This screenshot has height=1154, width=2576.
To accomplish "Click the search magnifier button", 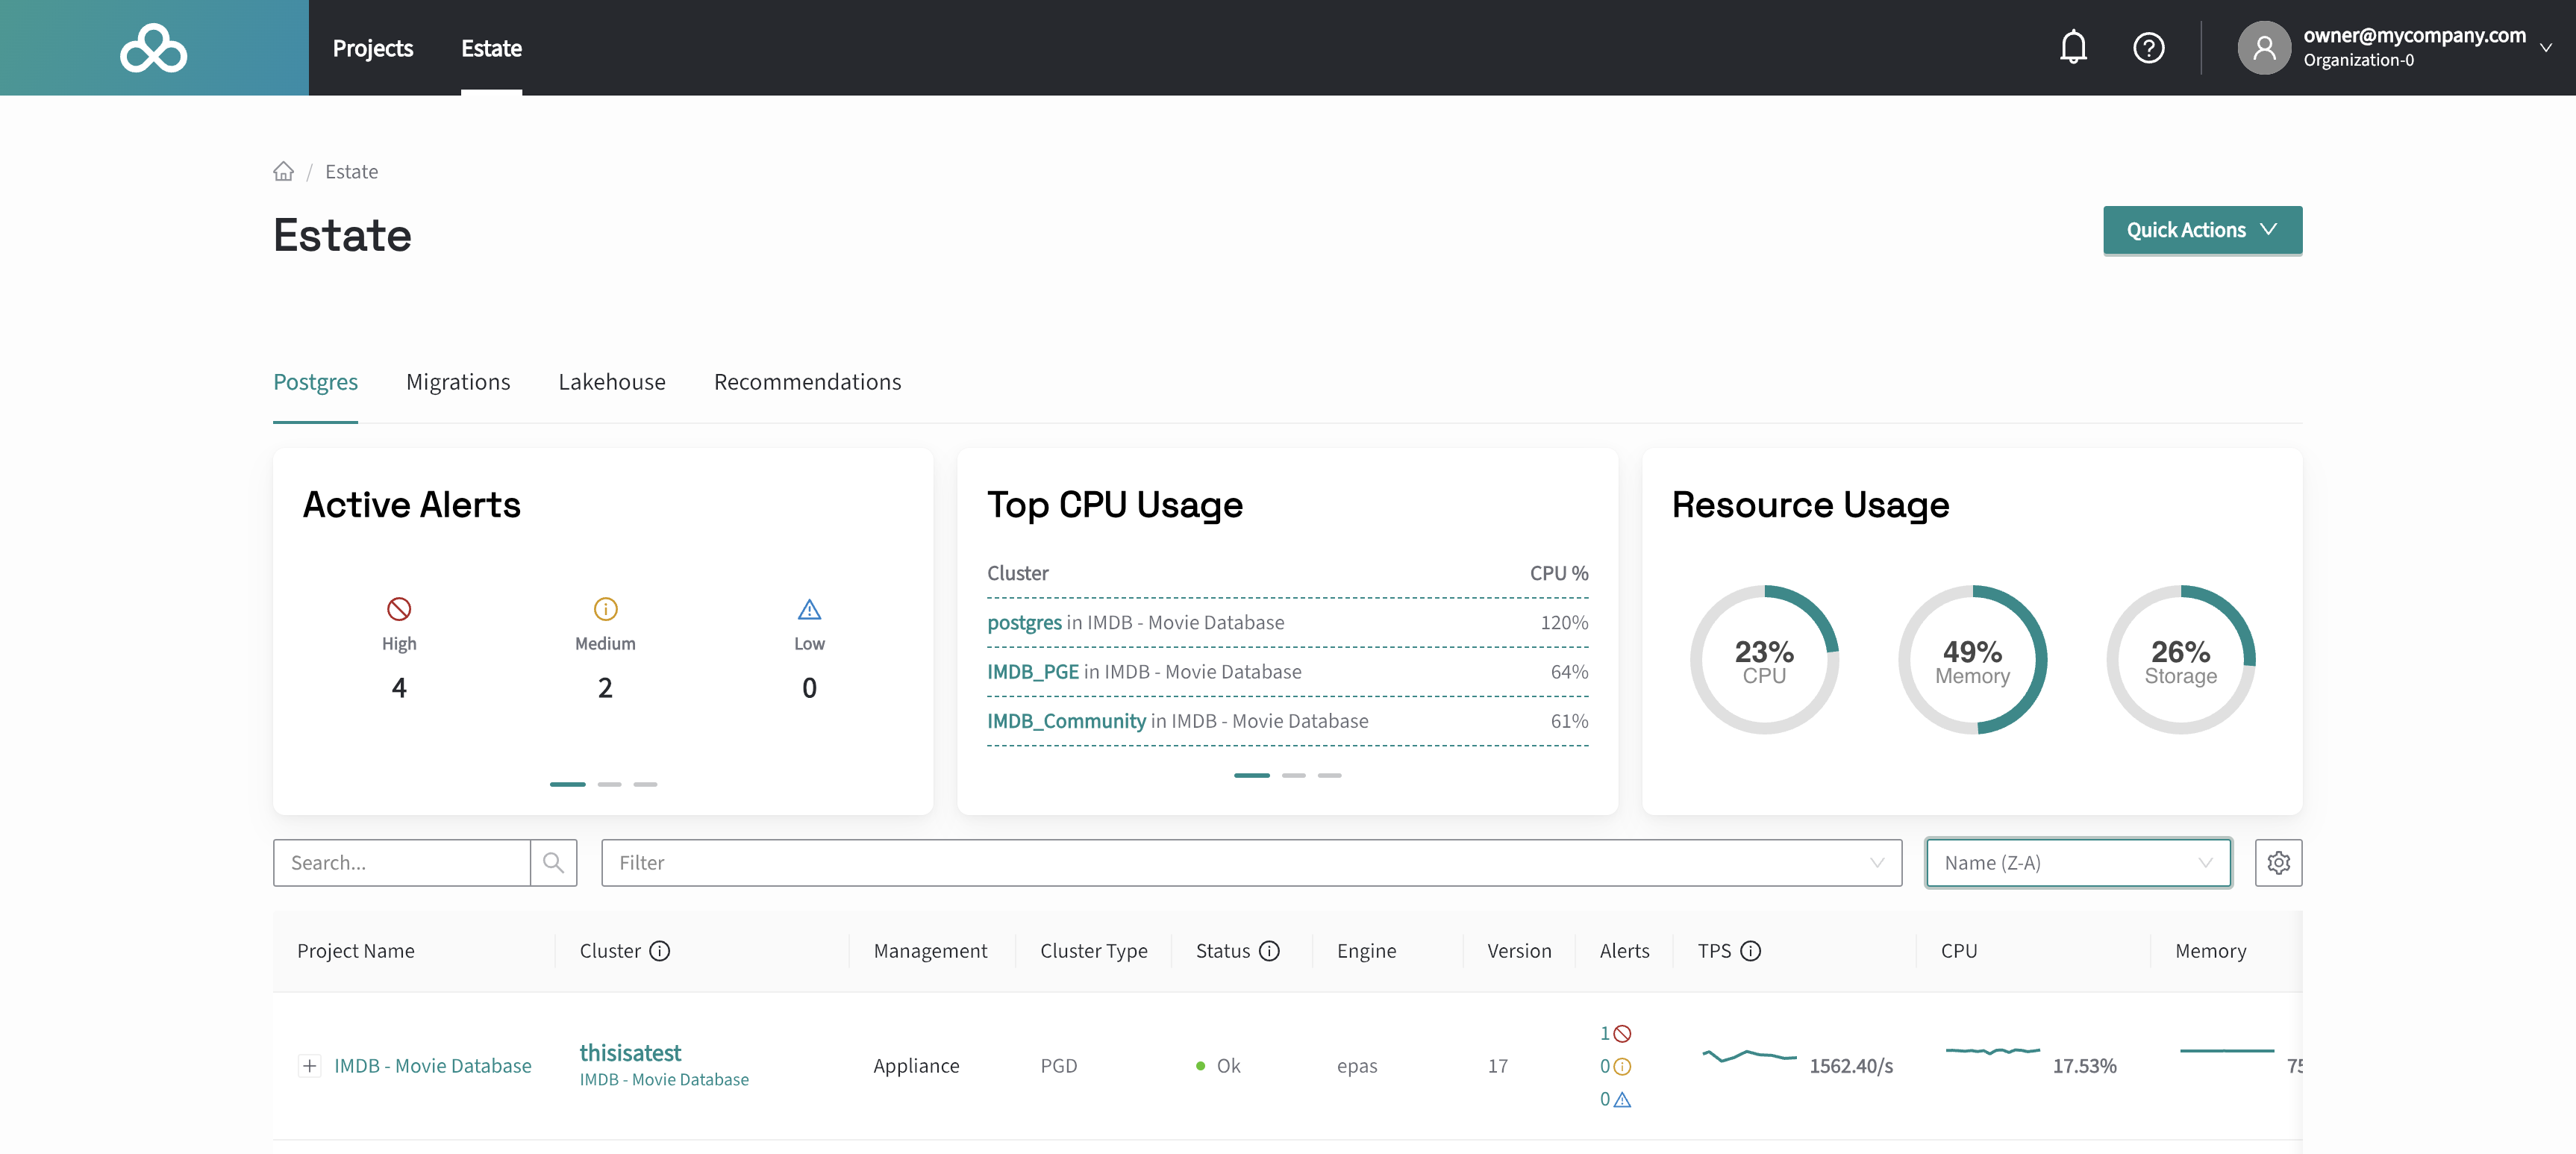I will click(x=553, y=862).
